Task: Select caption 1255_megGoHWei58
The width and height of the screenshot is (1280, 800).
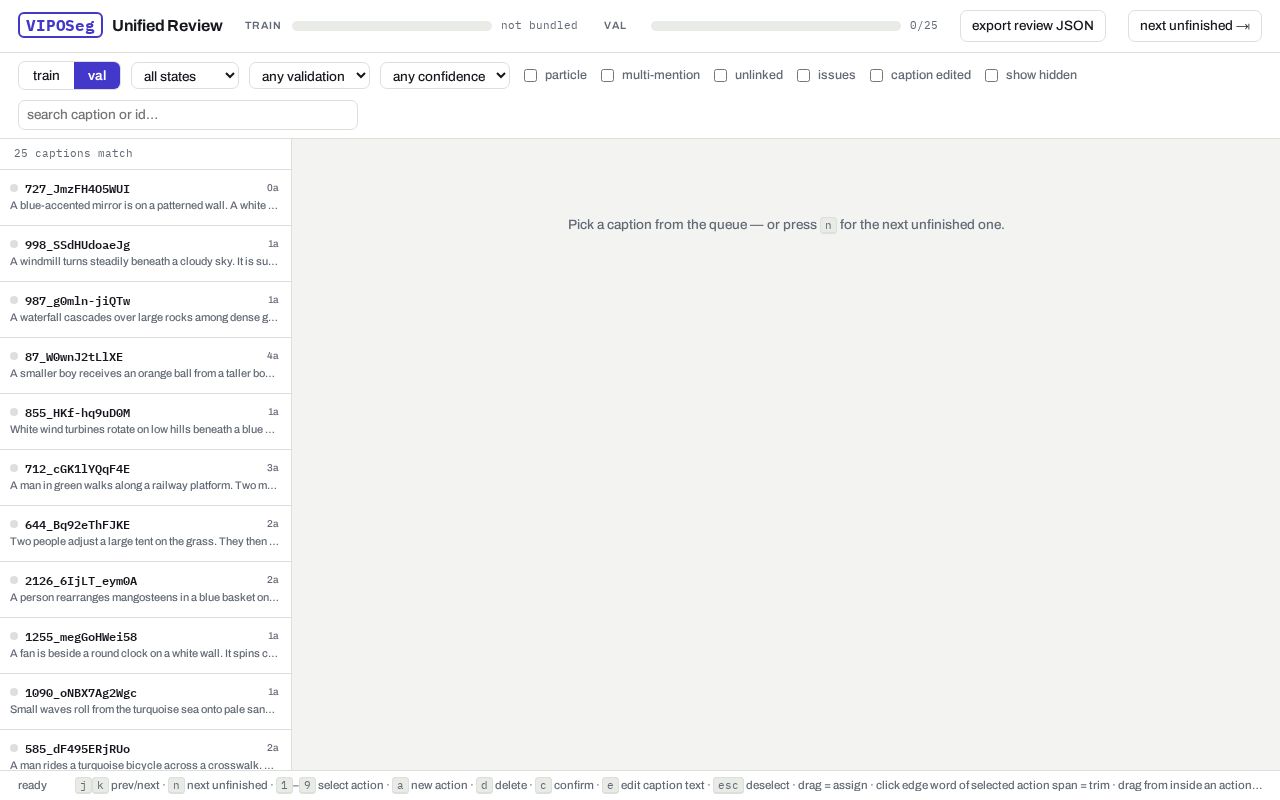Action: 145,645
